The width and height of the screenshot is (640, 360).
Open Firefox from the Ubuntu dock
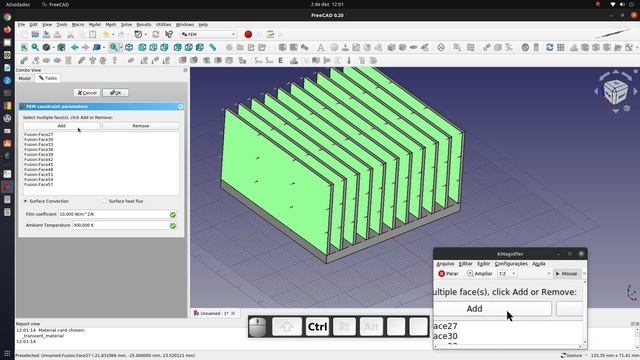point(7,30)
